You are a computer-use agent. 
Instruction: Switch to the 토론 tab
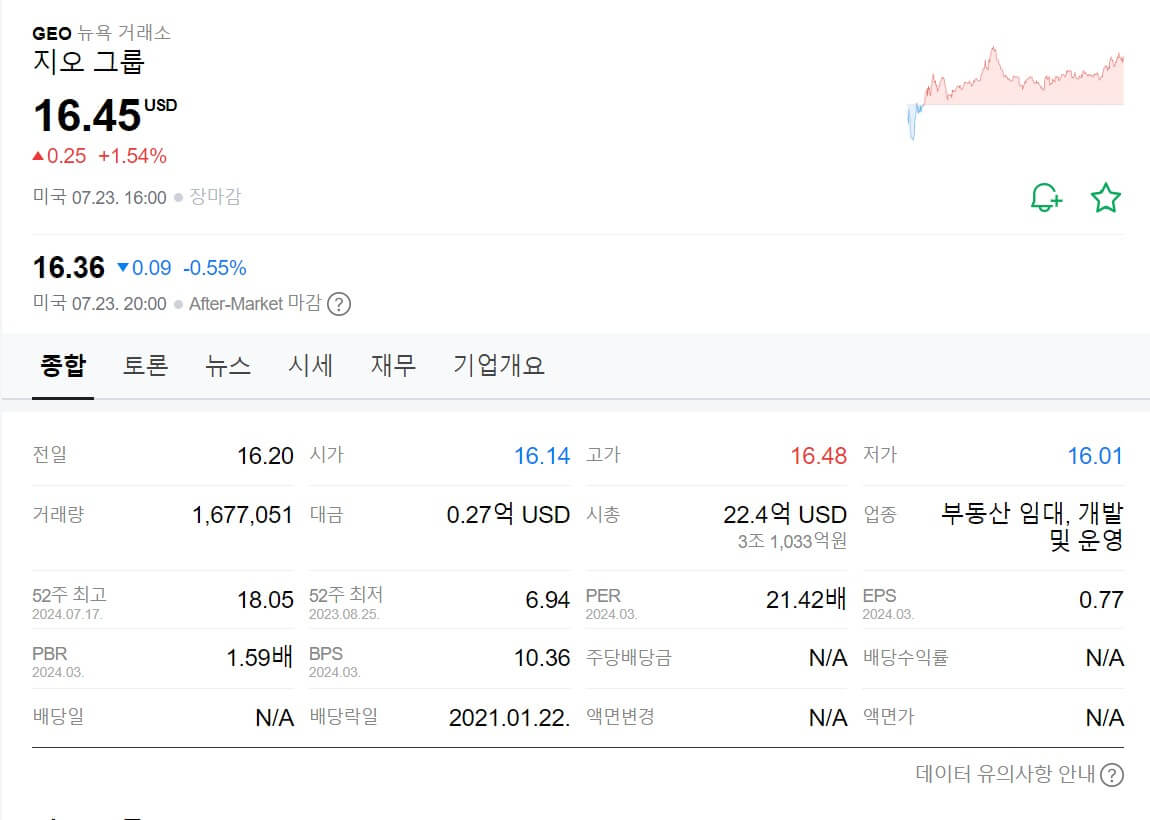[x=145, y=365]
